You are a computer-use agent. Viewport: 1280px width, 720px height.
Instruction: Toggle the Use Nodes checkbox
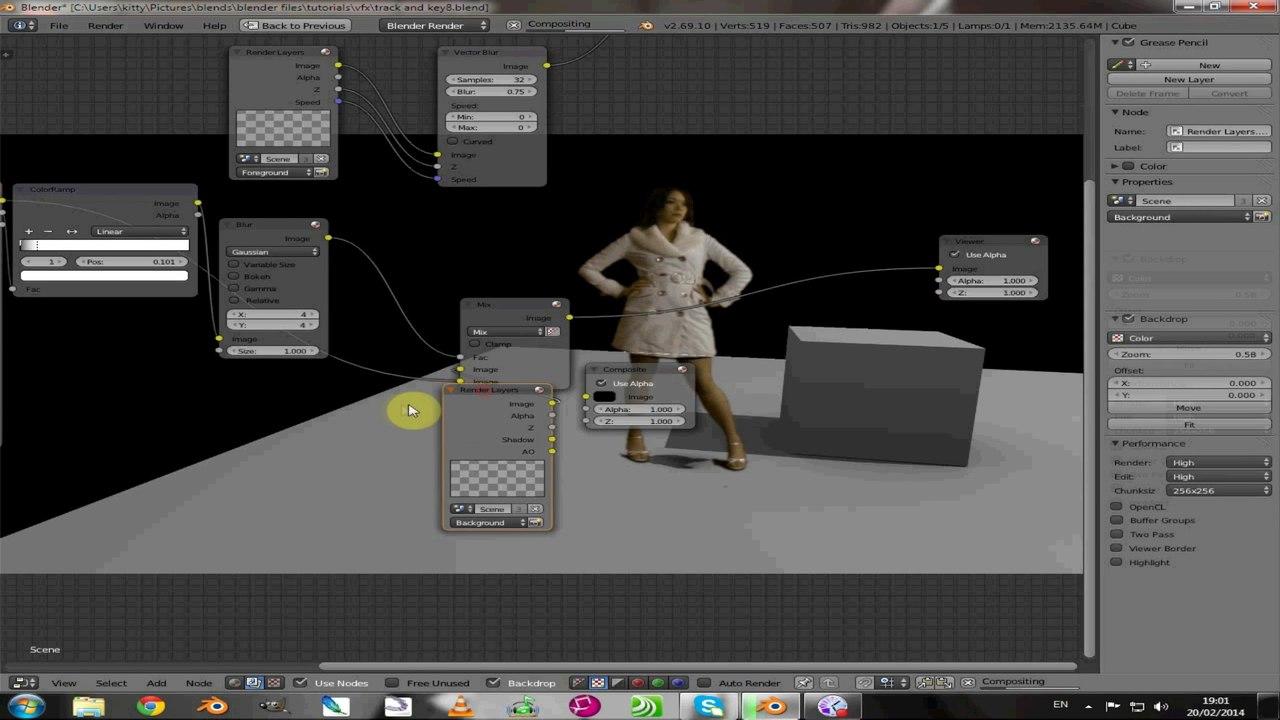301,683
